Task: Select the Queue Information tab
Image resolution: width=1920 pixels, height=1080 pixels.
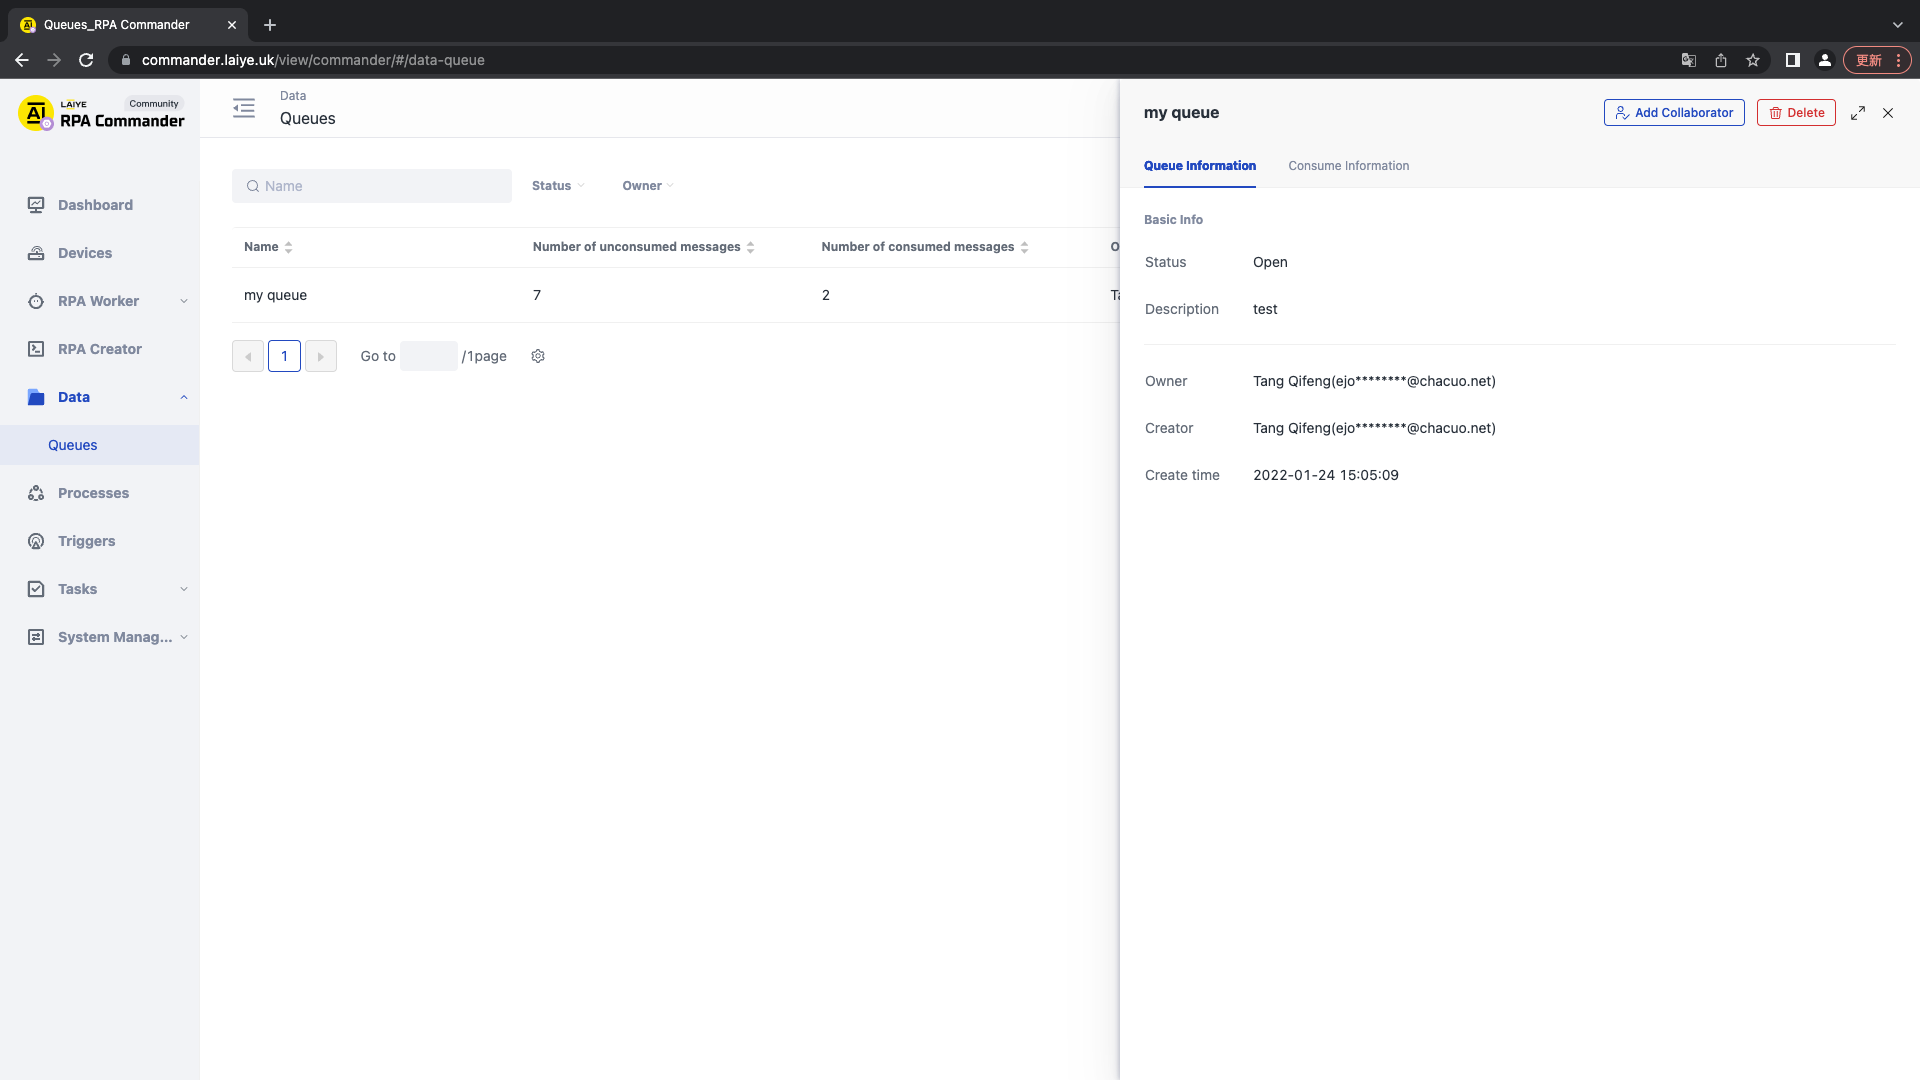Action: pyautogui.click(x=1199, y=165)
